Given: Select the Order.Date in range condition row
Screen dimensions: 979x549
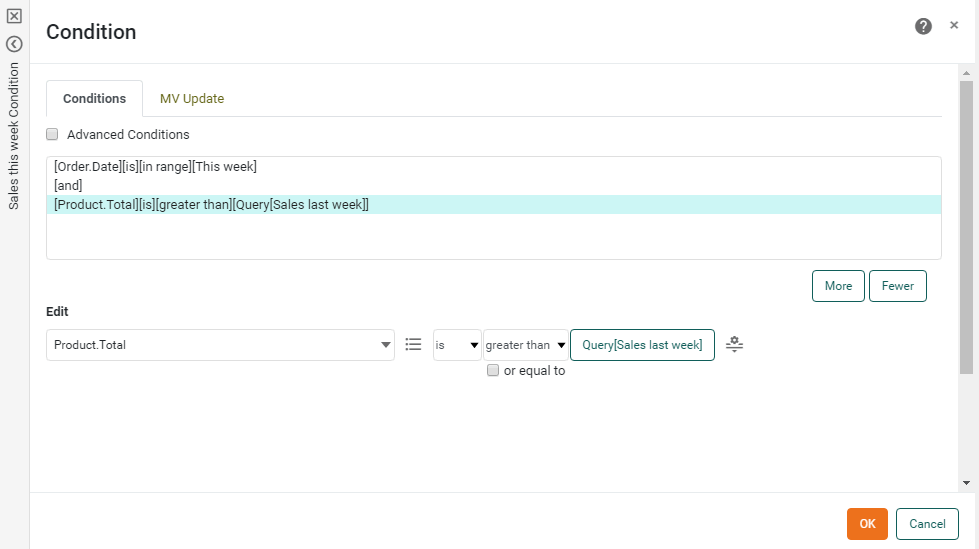Looking at the screenshot, I should point(156,167).
